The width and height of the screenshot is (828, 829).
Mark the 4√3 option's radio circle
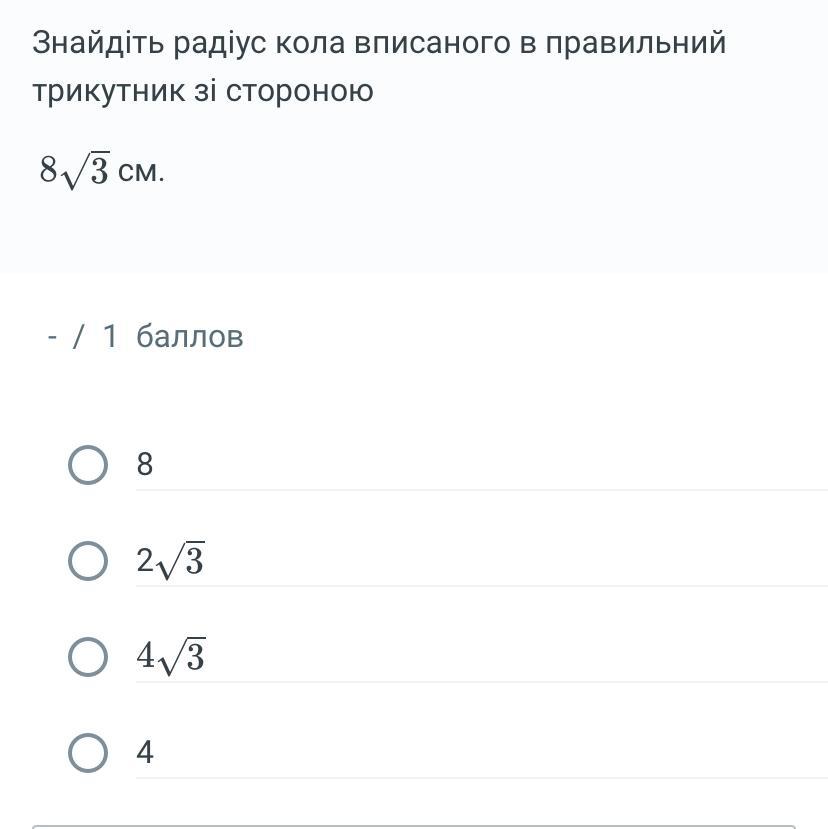click(88, 657)
